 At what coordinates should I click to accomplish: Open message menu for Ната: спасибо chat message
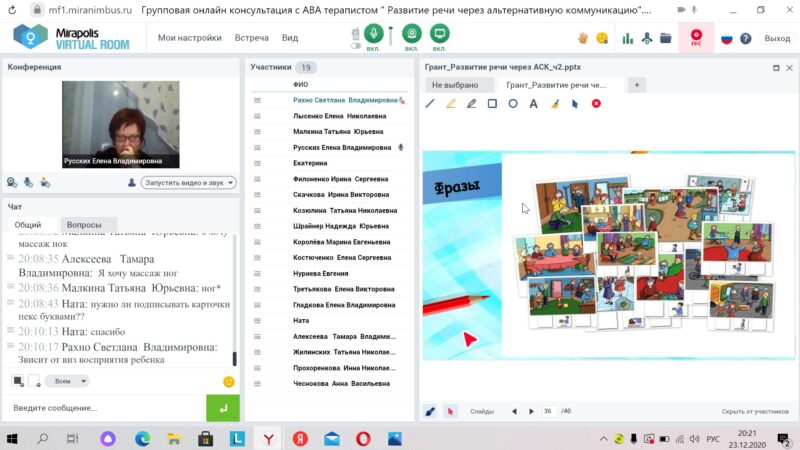point(10,330)
